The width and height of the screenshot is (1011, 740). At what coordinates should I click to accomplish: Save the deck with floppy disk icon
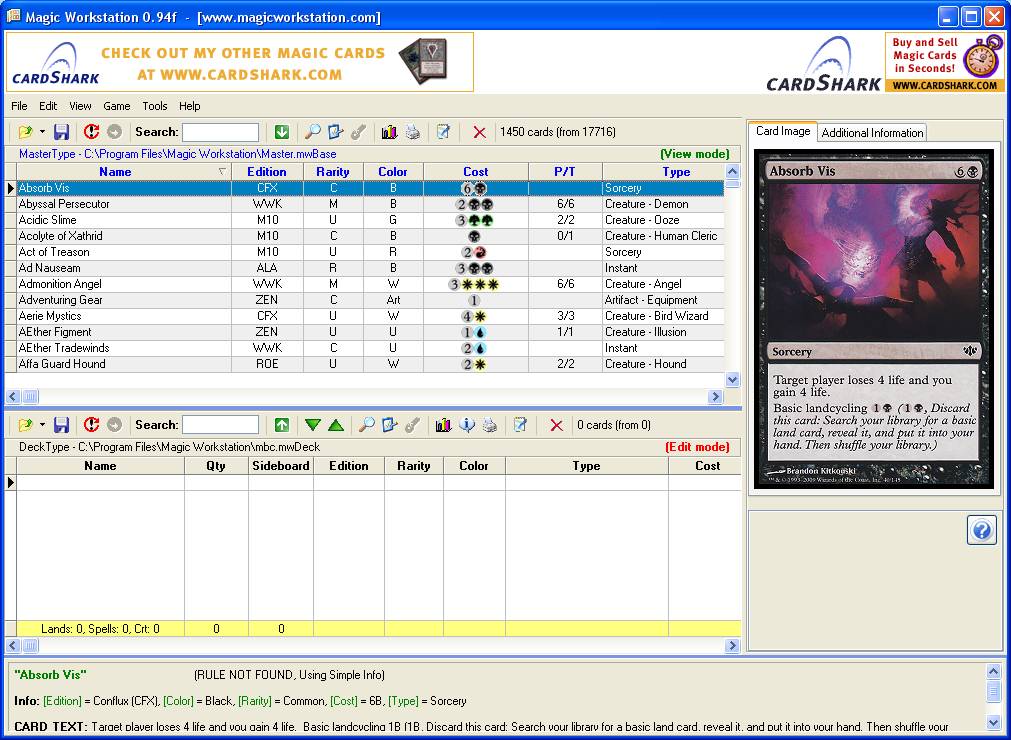tap(61, 425)
